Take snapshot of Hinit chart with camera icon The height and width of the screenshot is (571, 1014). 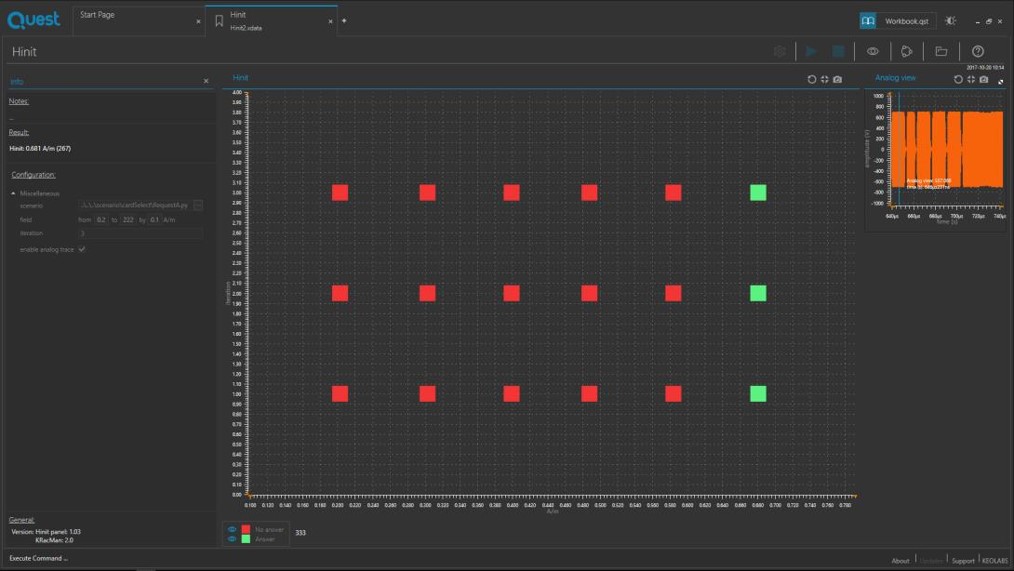click(x=837, y=79)
